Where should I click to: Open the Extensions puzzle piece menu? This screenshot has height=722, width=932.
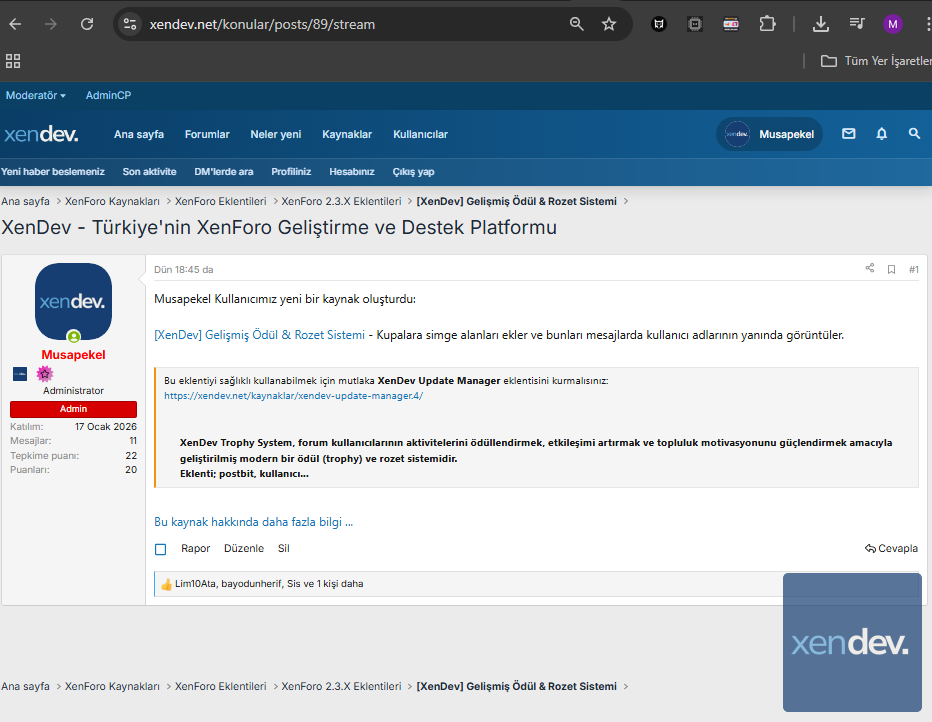coord(767,24)
